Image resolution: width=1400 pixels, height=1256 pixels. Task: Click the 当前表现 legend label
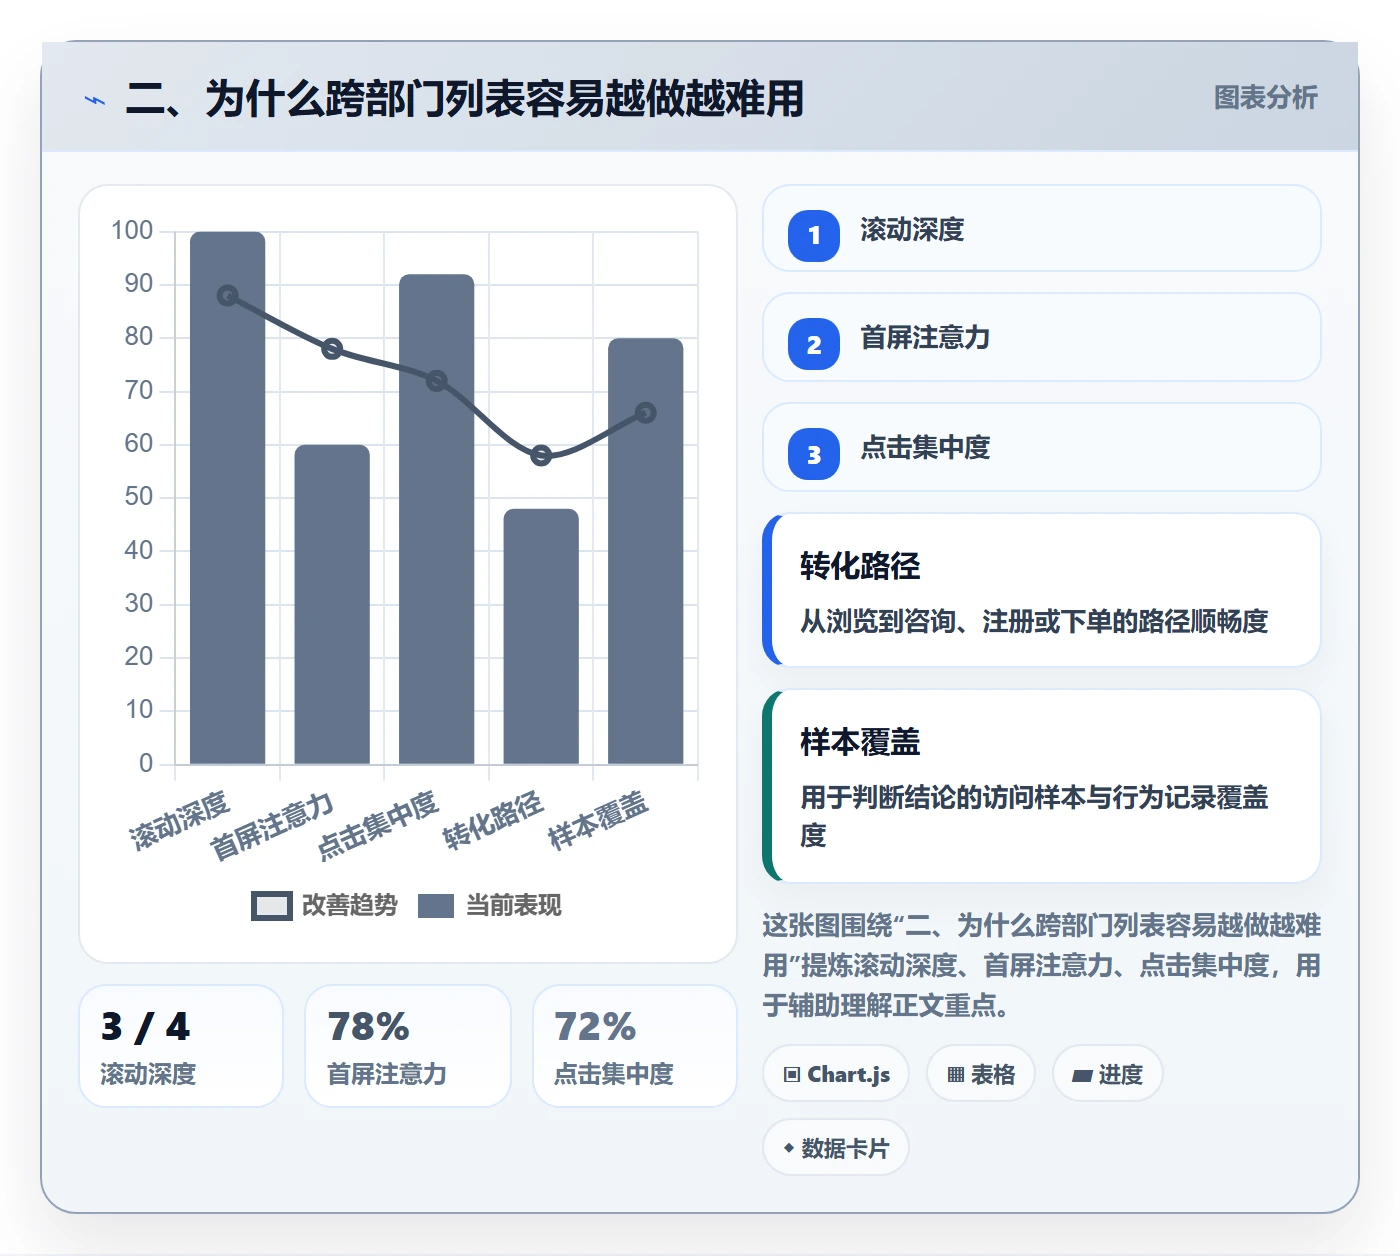[514, 906]
